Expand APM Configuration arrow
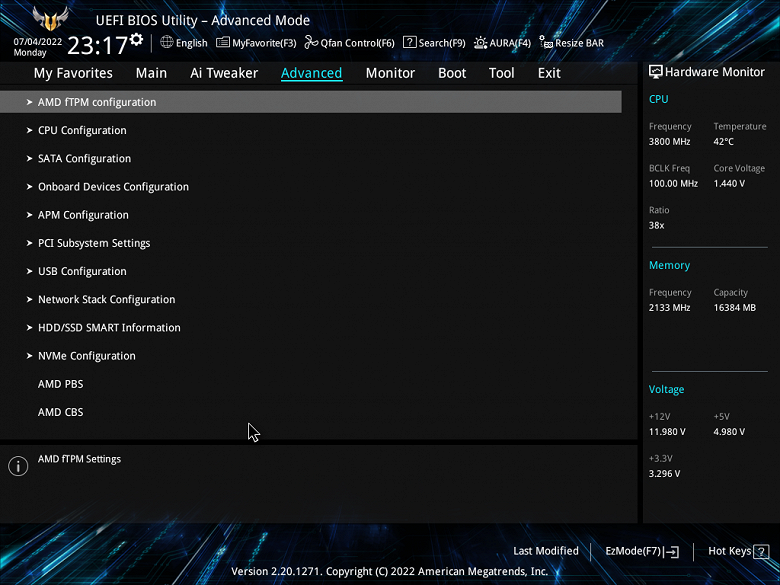The image size is (780, 585). click(x=29, y=215)
